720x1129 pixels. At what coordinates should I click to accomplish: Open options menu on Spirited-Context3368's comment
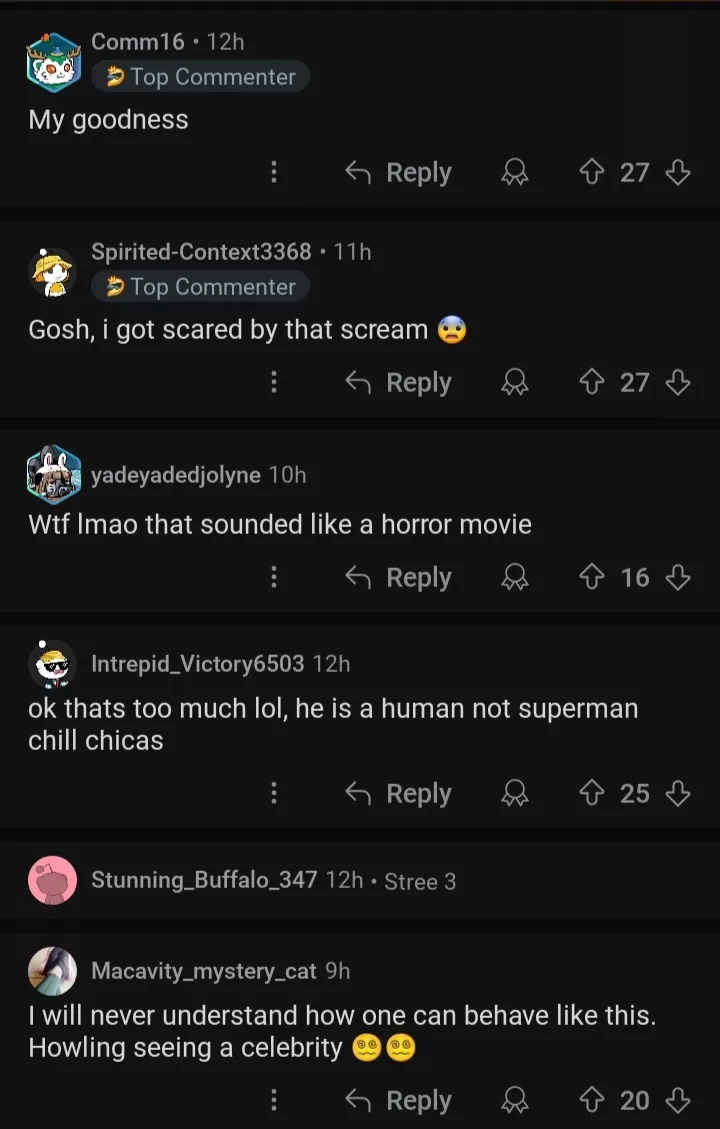click(273, 383)
